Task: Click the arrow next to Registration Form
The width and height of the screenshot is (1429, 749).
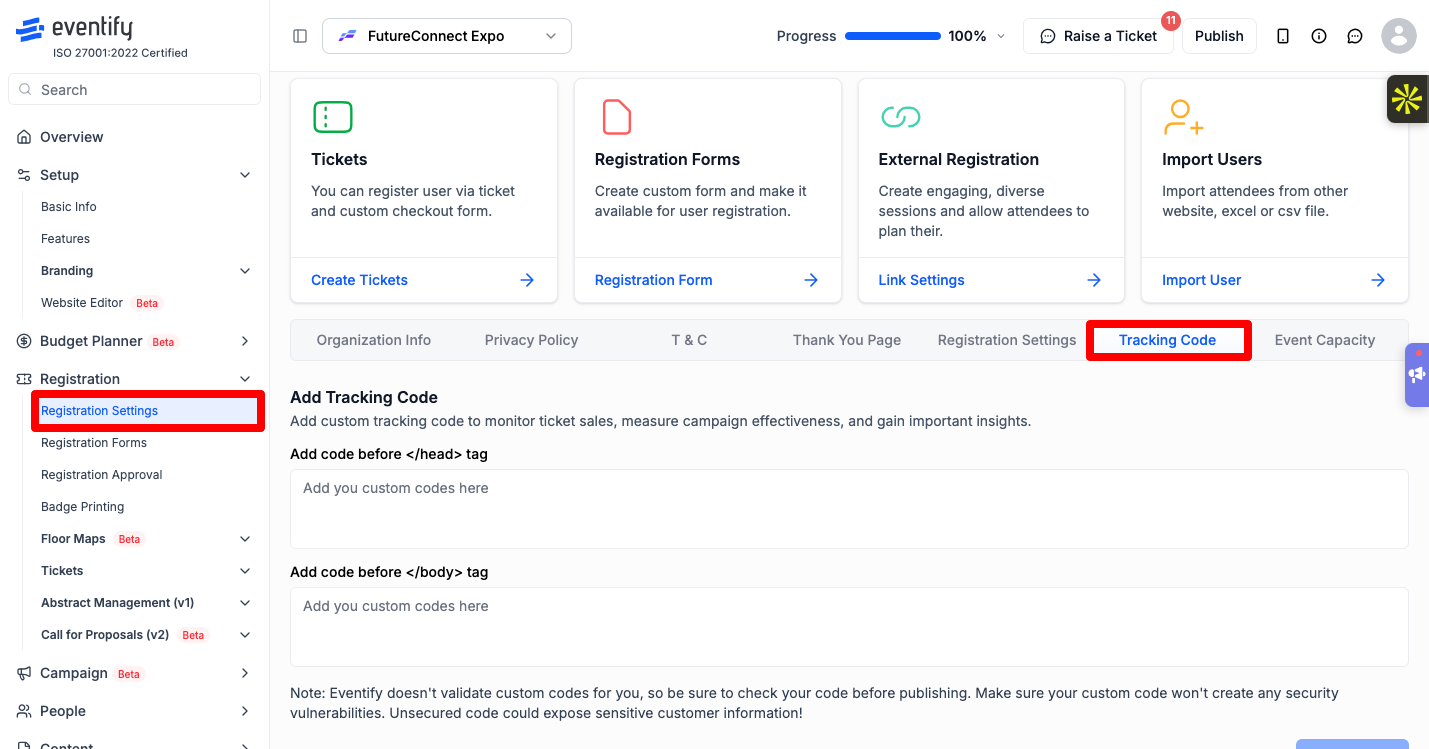Action: point(811,280)
